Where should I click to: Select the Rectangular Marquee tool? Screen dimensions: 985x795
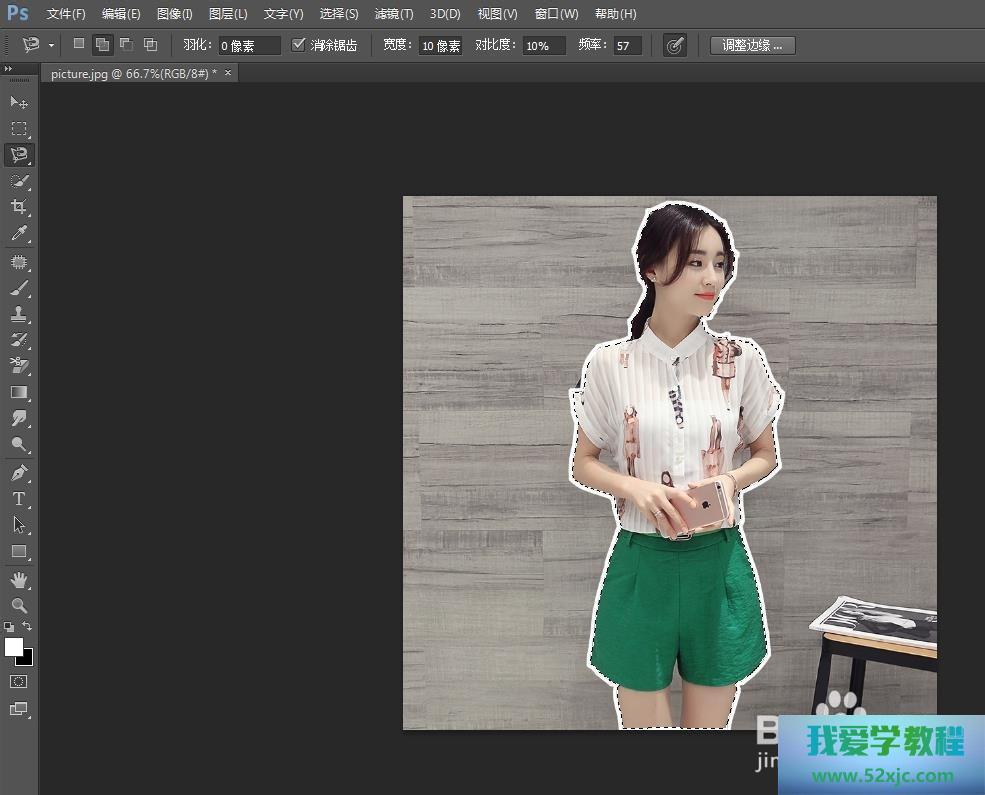pyautogui.click(x=19, y=129)
